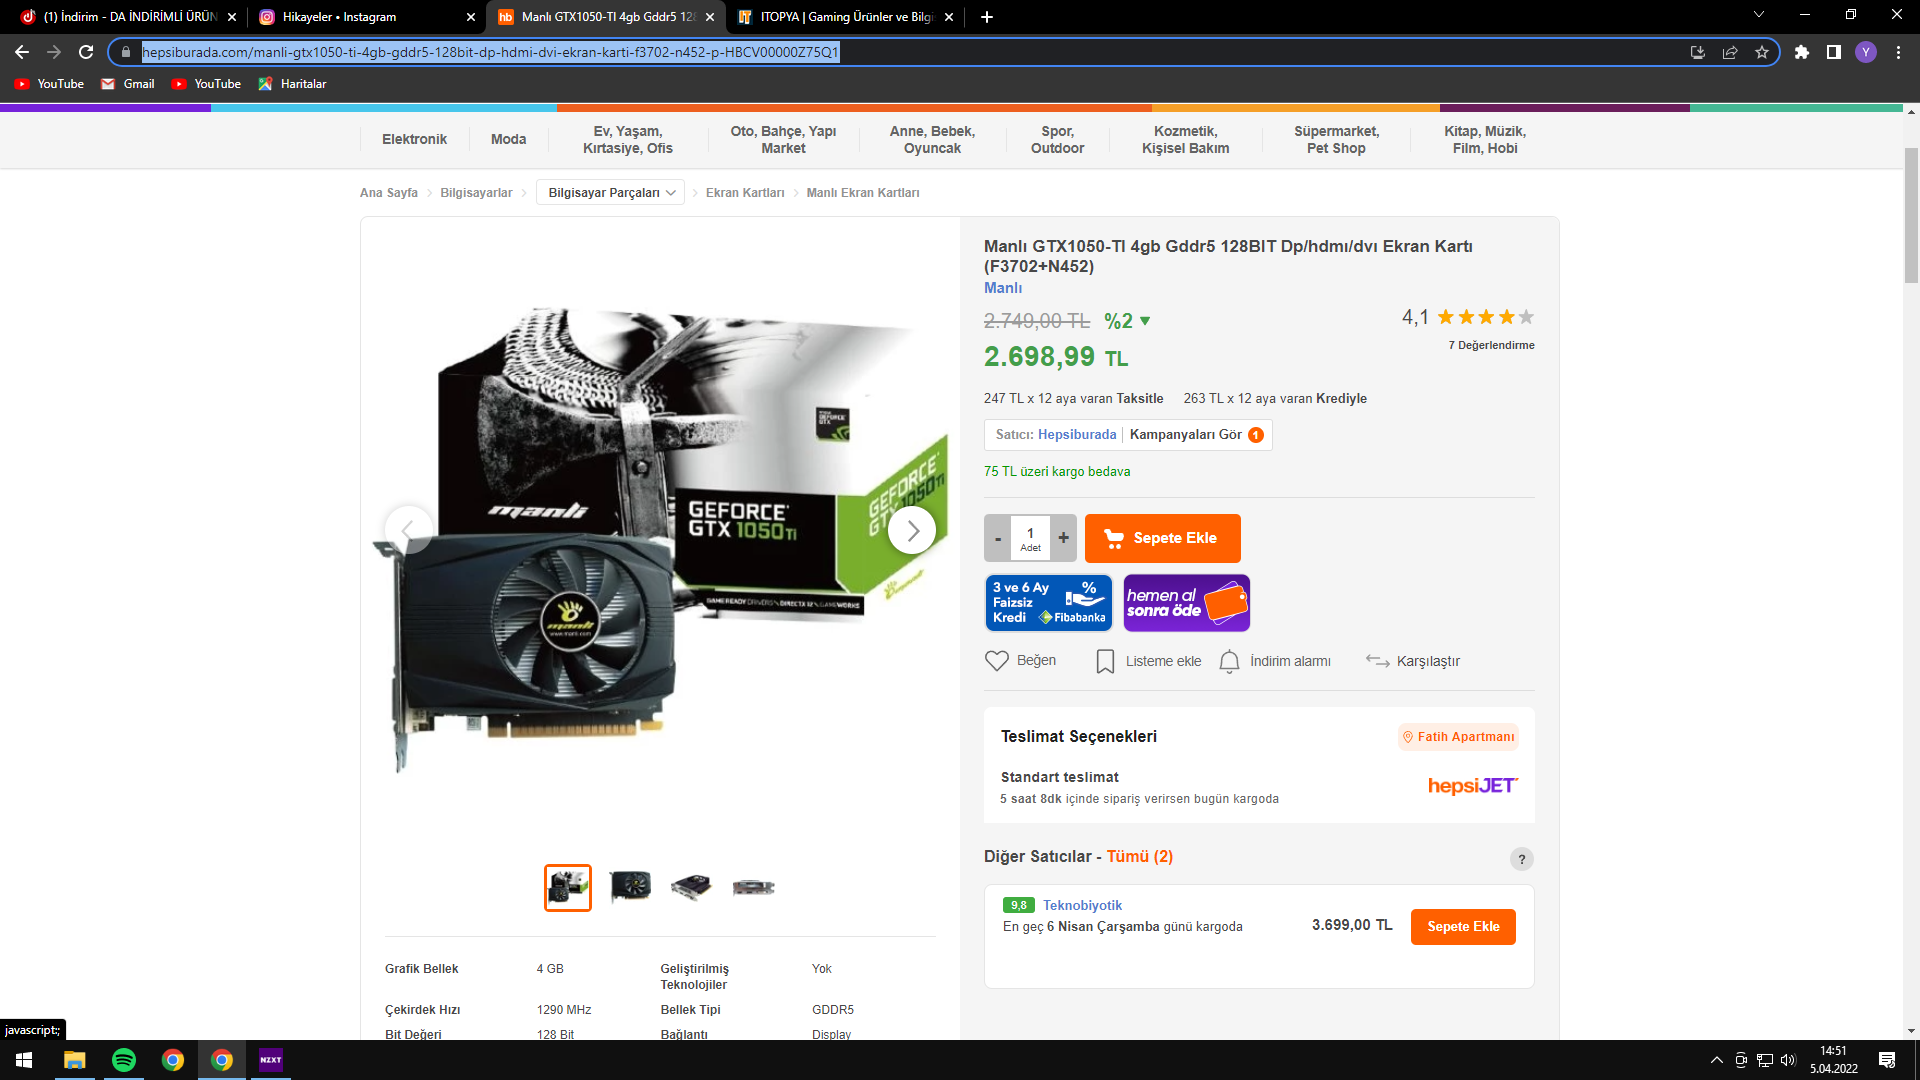Image resolution: width=1920 pixels, height=1080 pixels.
Task: Open Spor, Outdoor category menu
Action: click(1057, 139)
